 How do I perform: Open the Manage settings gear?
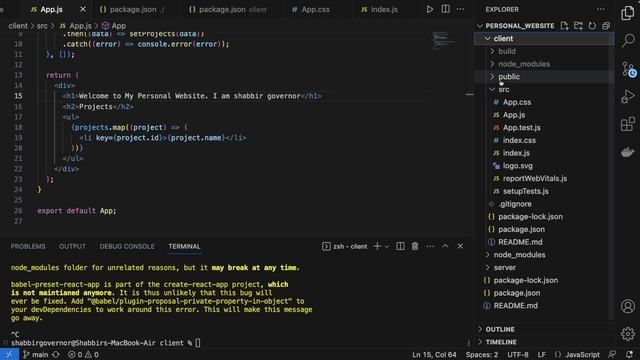(x=628, y=333)
